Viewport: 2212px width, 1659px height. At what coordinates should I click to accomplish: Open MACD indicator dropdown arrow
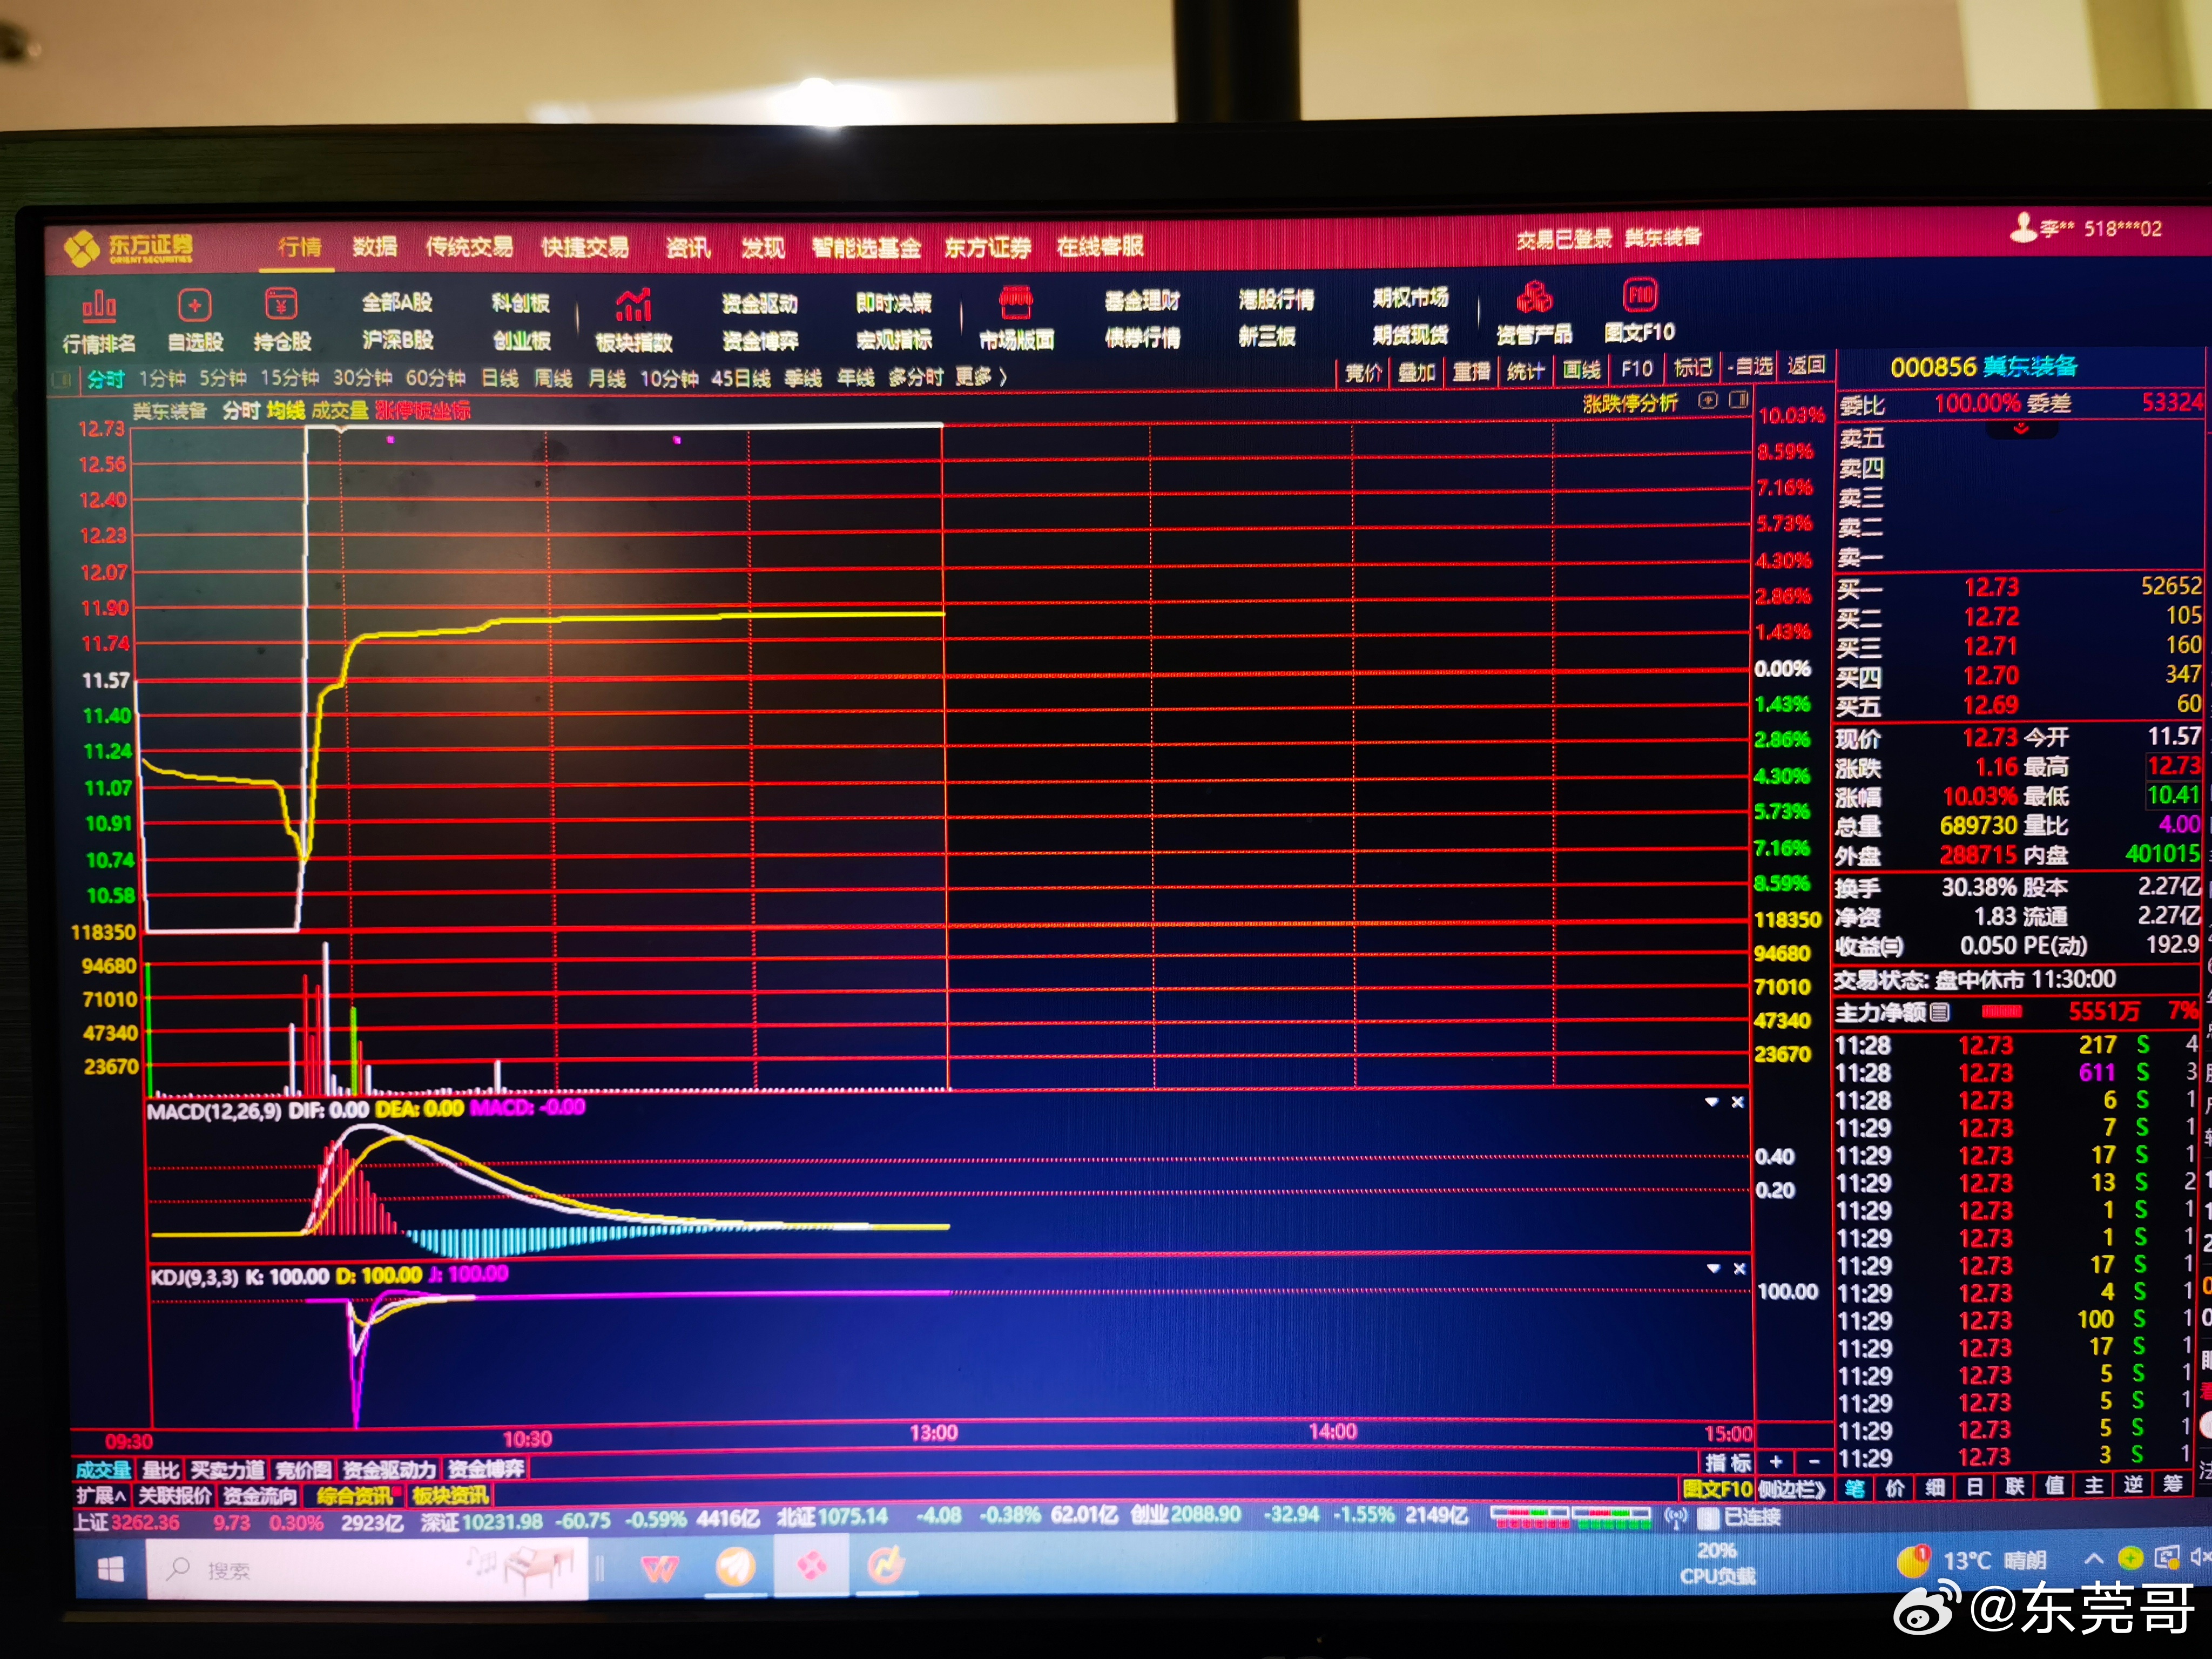(x=1711, y=1101)
